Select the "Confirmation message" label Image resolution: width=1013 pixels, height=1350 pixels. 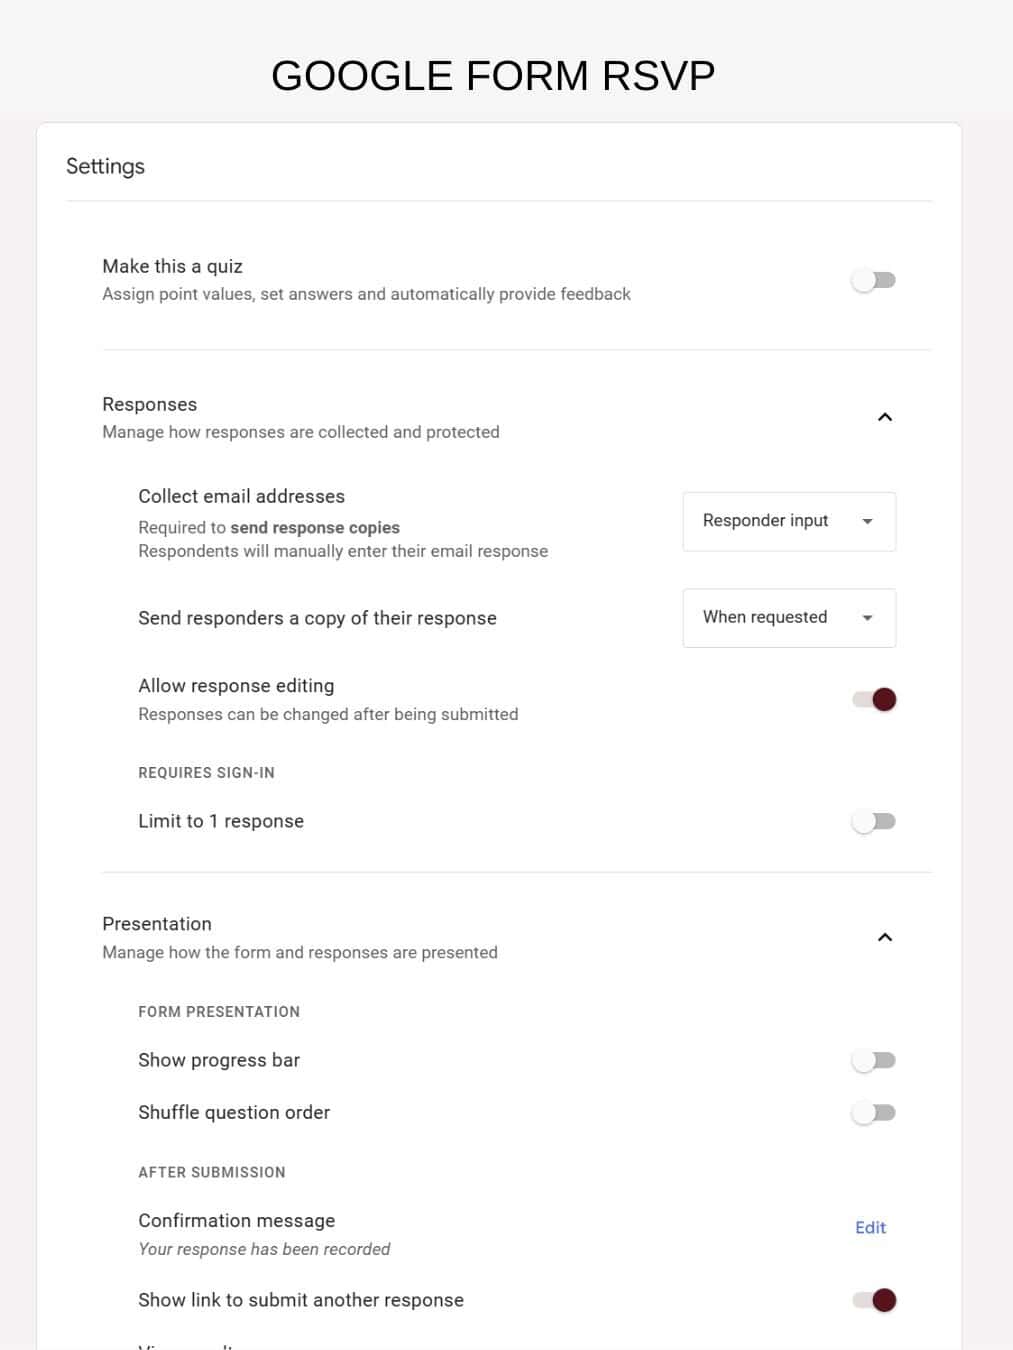(236, 1221)
